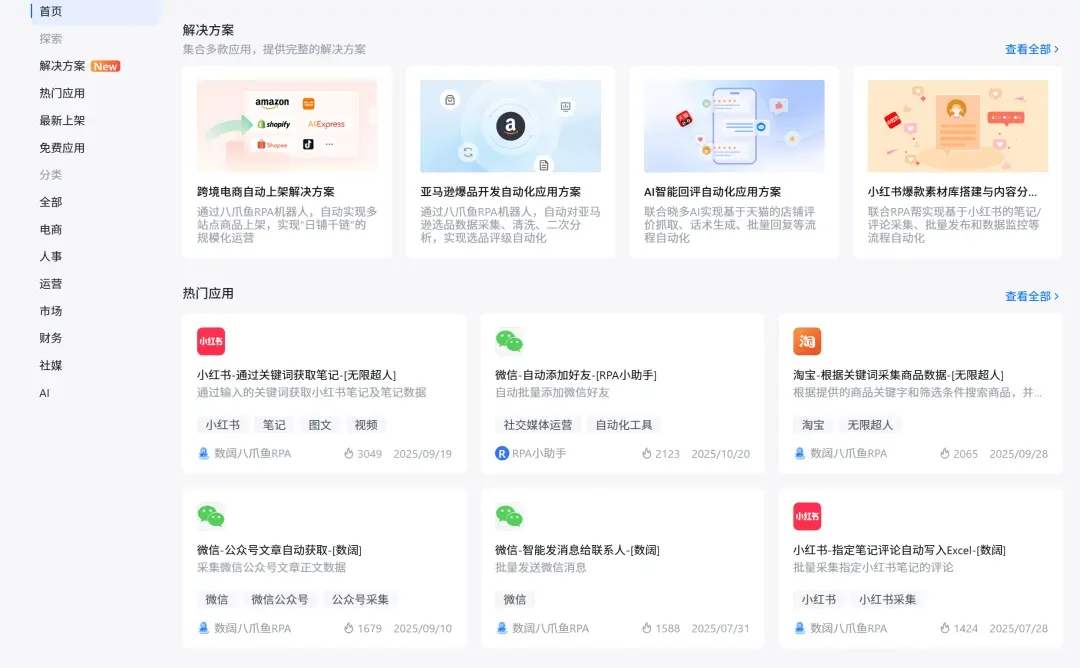The image size is (1080, 668).
Task: Click the 小红书采集 tag
Action: (887, 599)
